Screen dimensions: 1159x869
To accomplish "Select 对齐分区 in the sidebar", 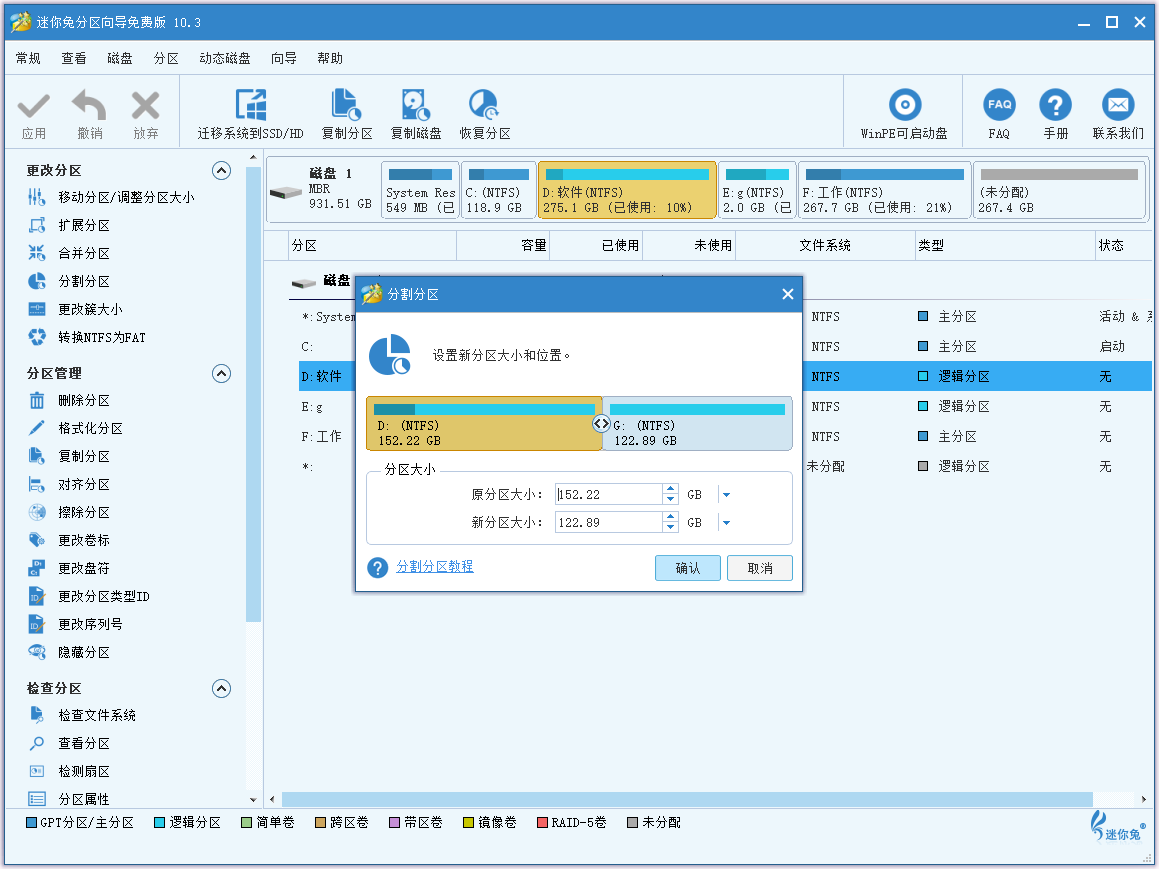I will pyautogui.click(x=84, y=485).
